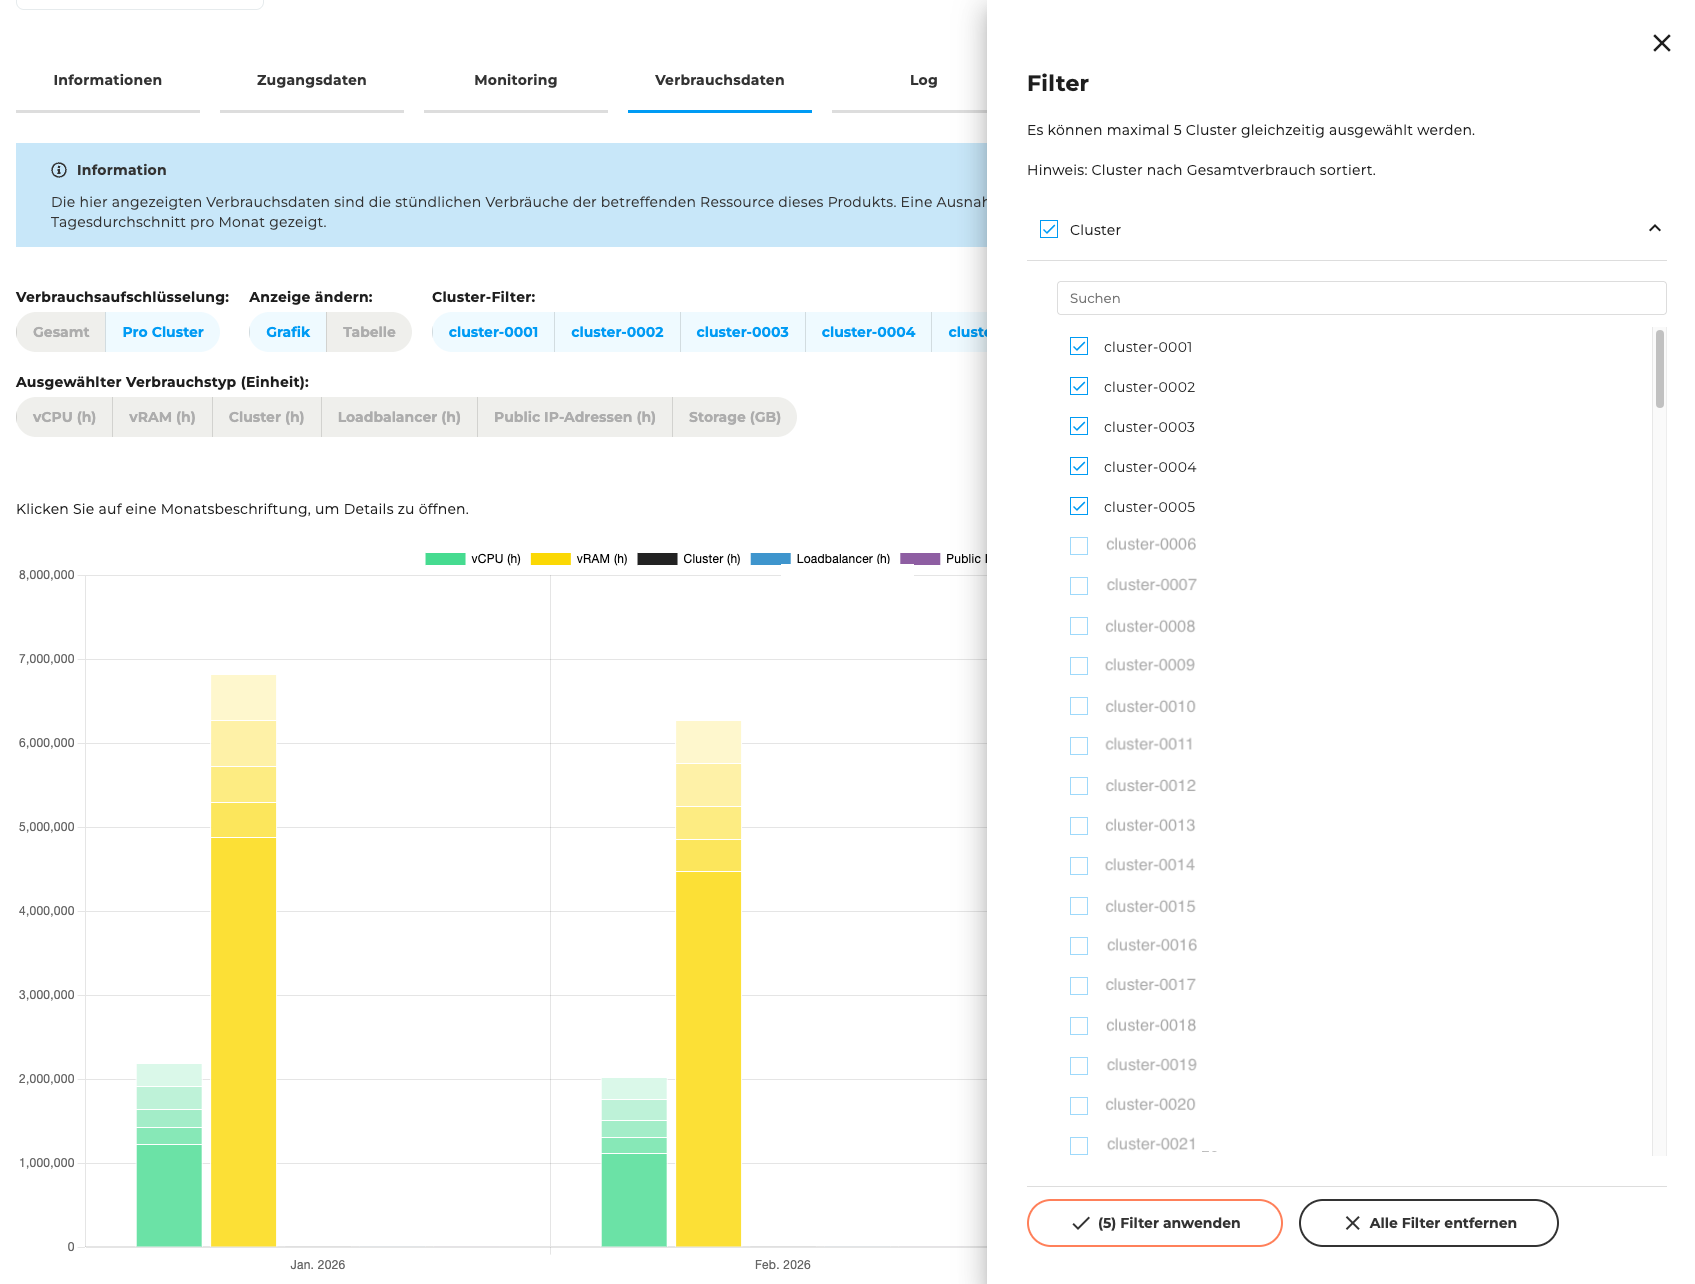Click the cluster list scrollbar
This screenshot has height=1284, width=1695.
1660,369
